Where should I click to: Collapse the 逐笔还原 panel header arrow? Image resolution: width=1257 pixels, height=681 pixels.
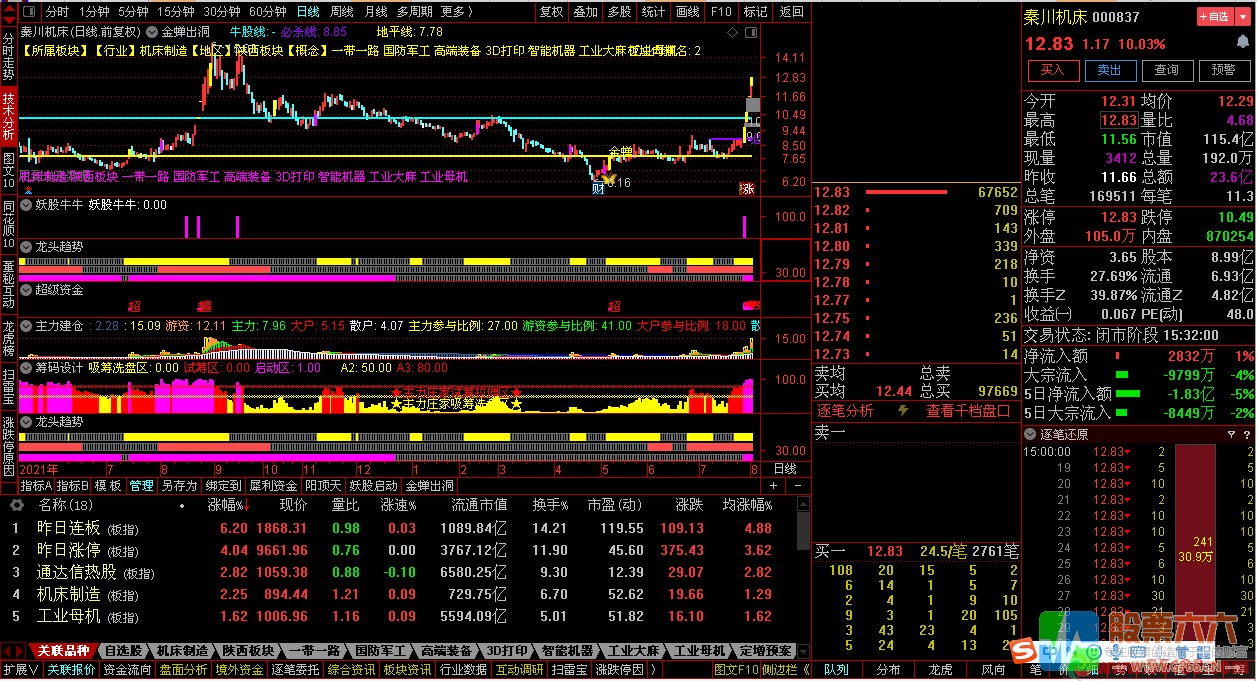pyautogui.click(x=1031, y=434)
